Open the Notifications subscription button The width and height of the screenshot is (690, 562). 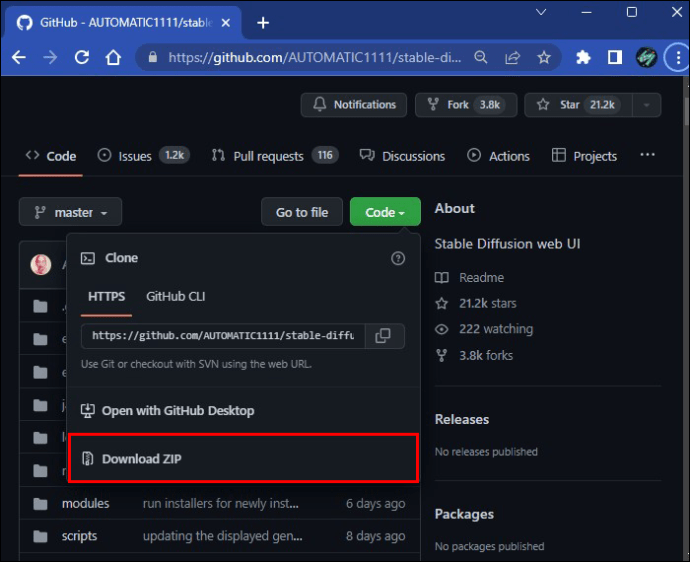[353, 105]
